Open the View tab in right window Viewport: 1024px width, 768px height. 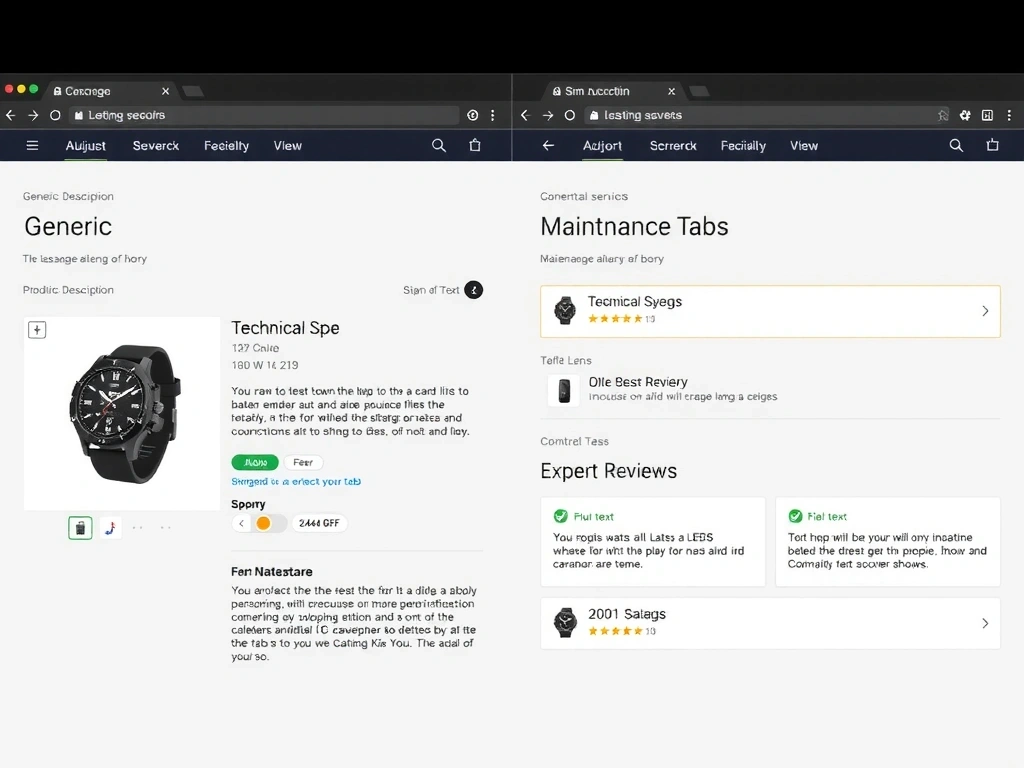point(804,146)
